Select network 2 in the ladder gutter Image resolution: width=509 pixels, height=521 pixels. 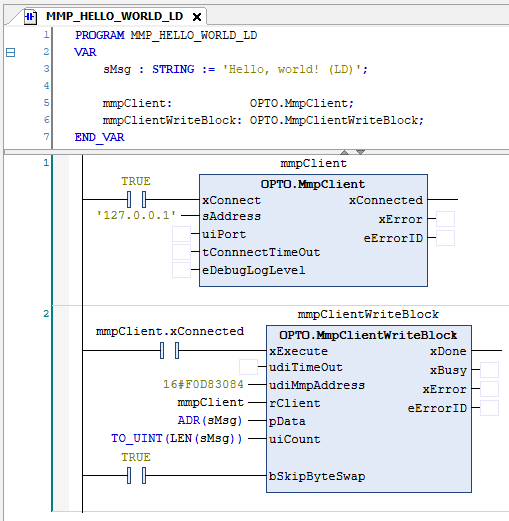46,314
